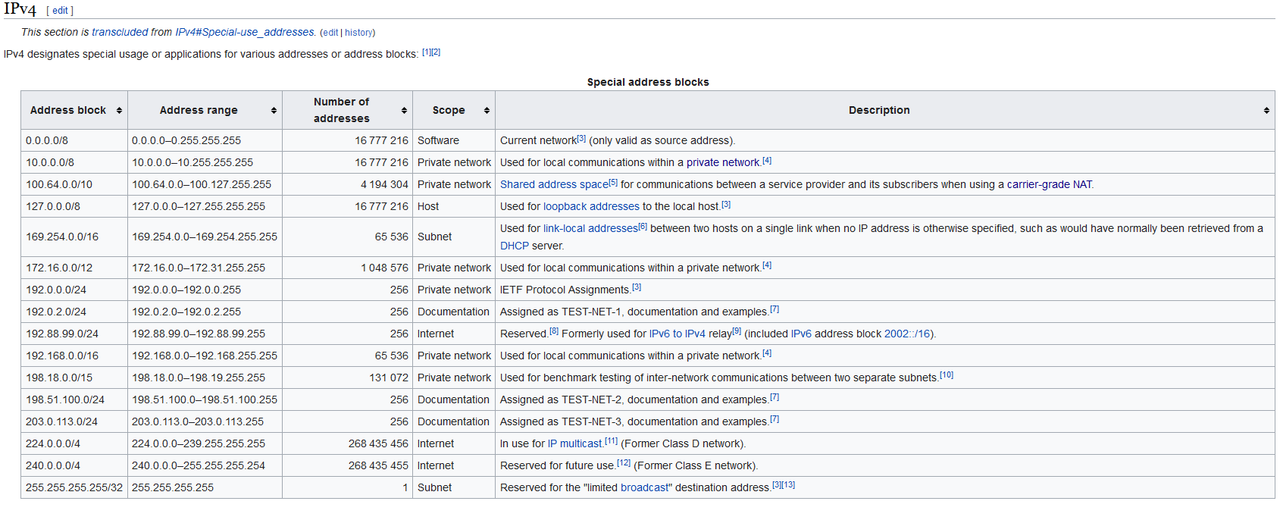
Task: Open IPv4#Special-use_addresses source link
Action: point(245,32)
